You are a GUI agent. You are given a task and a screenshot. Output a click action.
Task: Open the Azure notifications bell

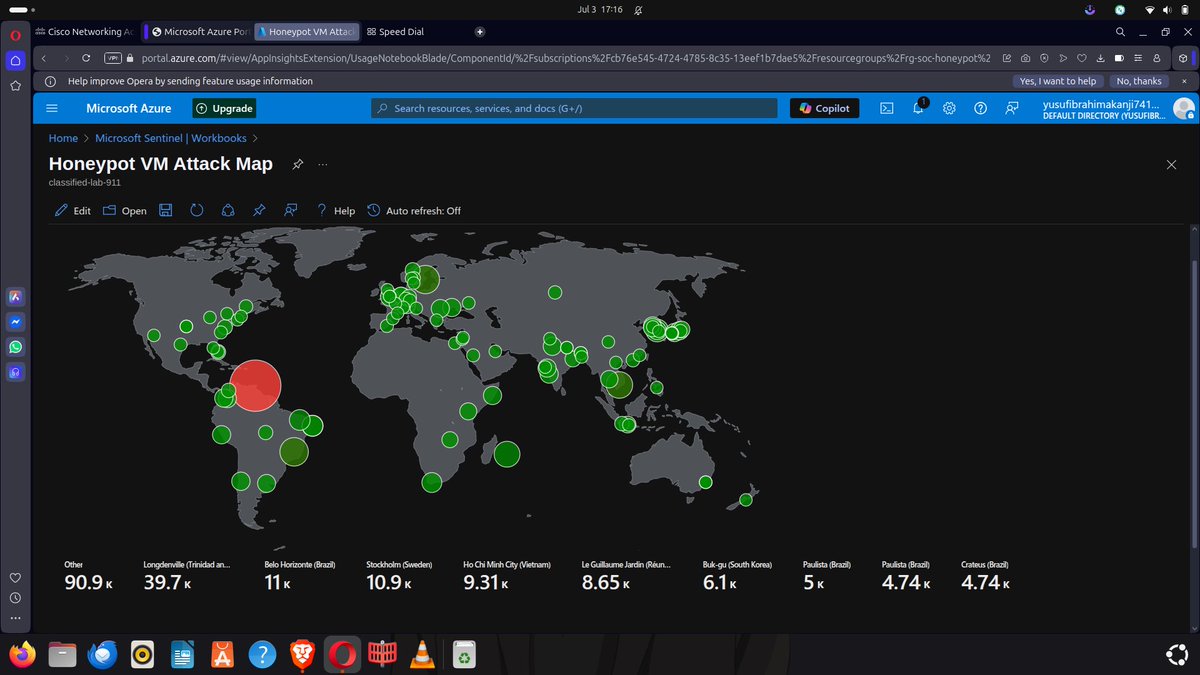[x=918, y=108]
